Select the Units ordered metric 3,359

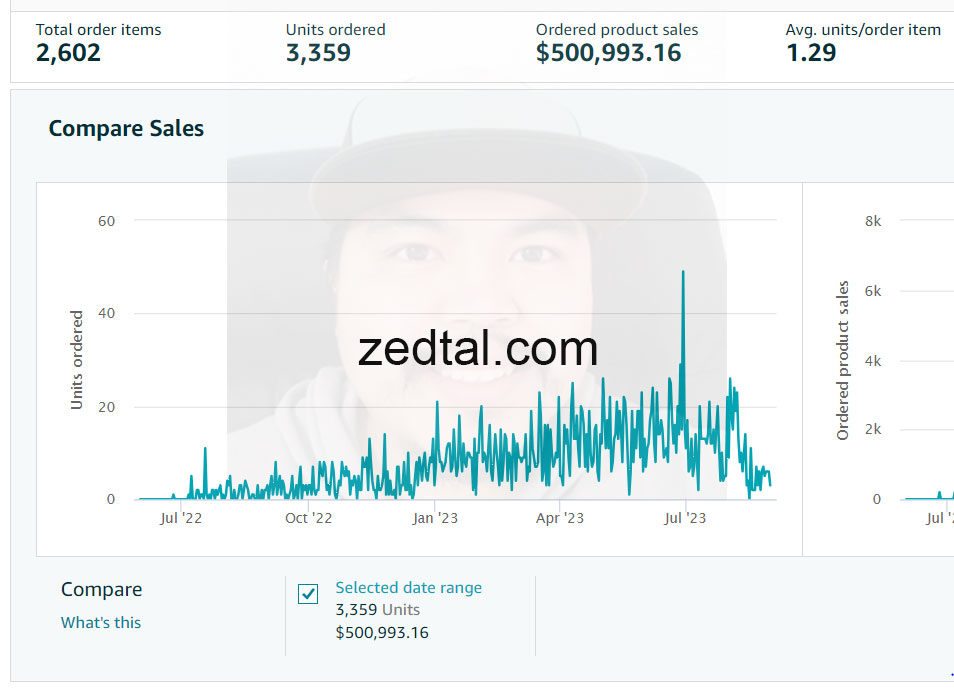[x=318, y=53]
